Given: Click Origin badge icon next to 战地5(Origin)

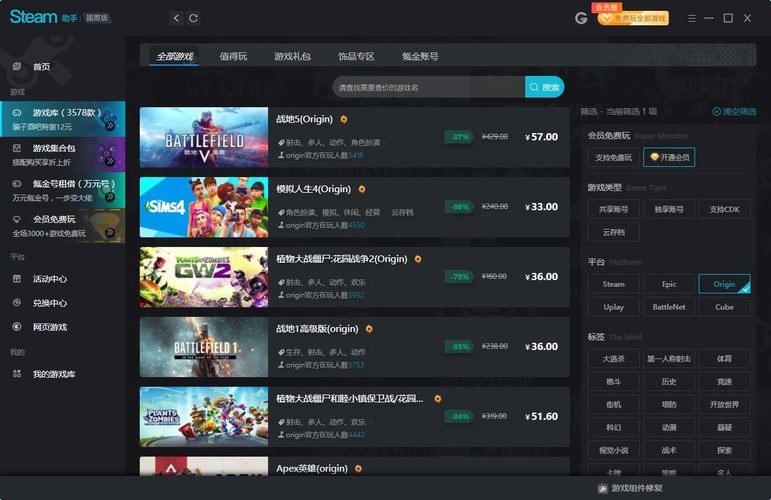Looking at the screenshot, I should tap(344, 119).
